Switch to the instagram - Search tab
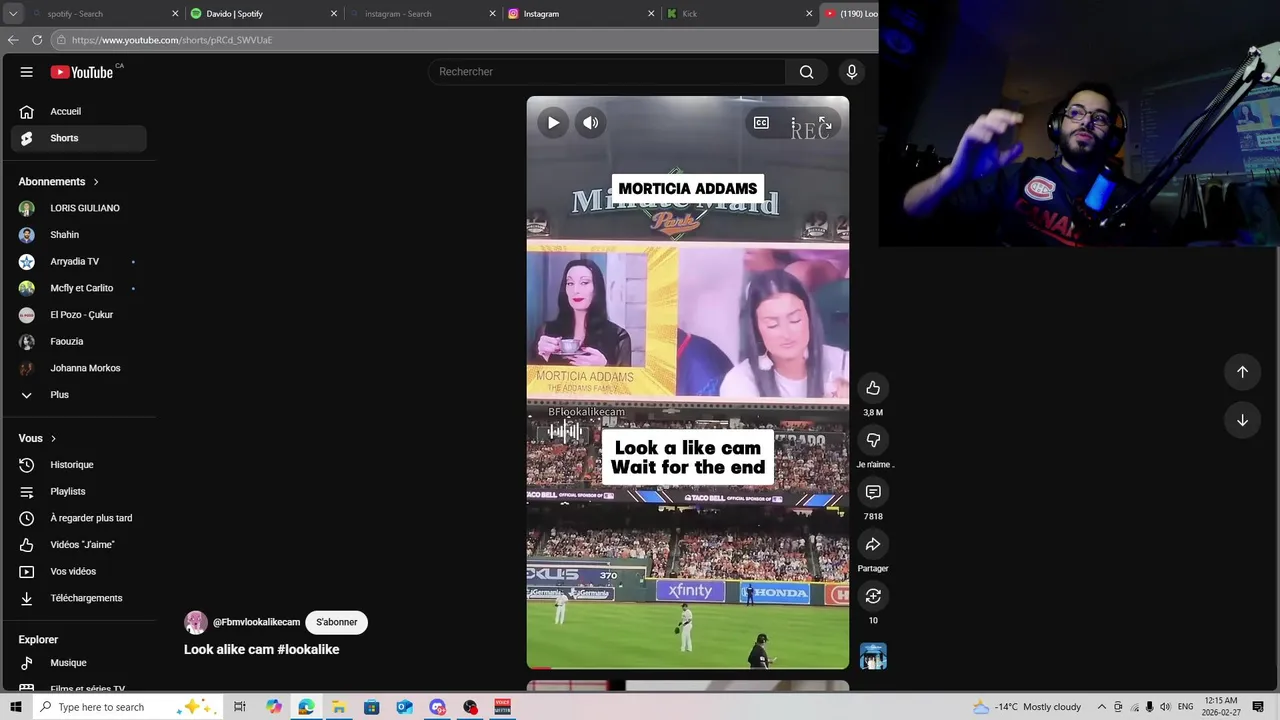The height and width of the screenshot is (720, 1280). 422,14
